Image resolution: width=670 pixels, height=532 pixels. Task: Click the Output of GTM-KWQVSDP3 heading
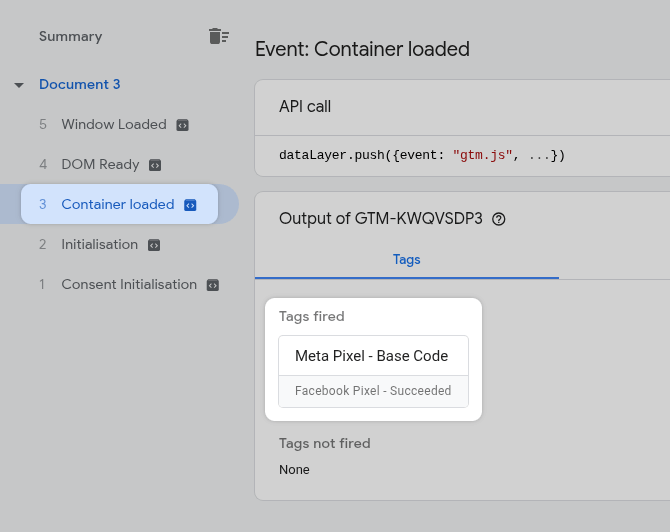pos(381,218)
